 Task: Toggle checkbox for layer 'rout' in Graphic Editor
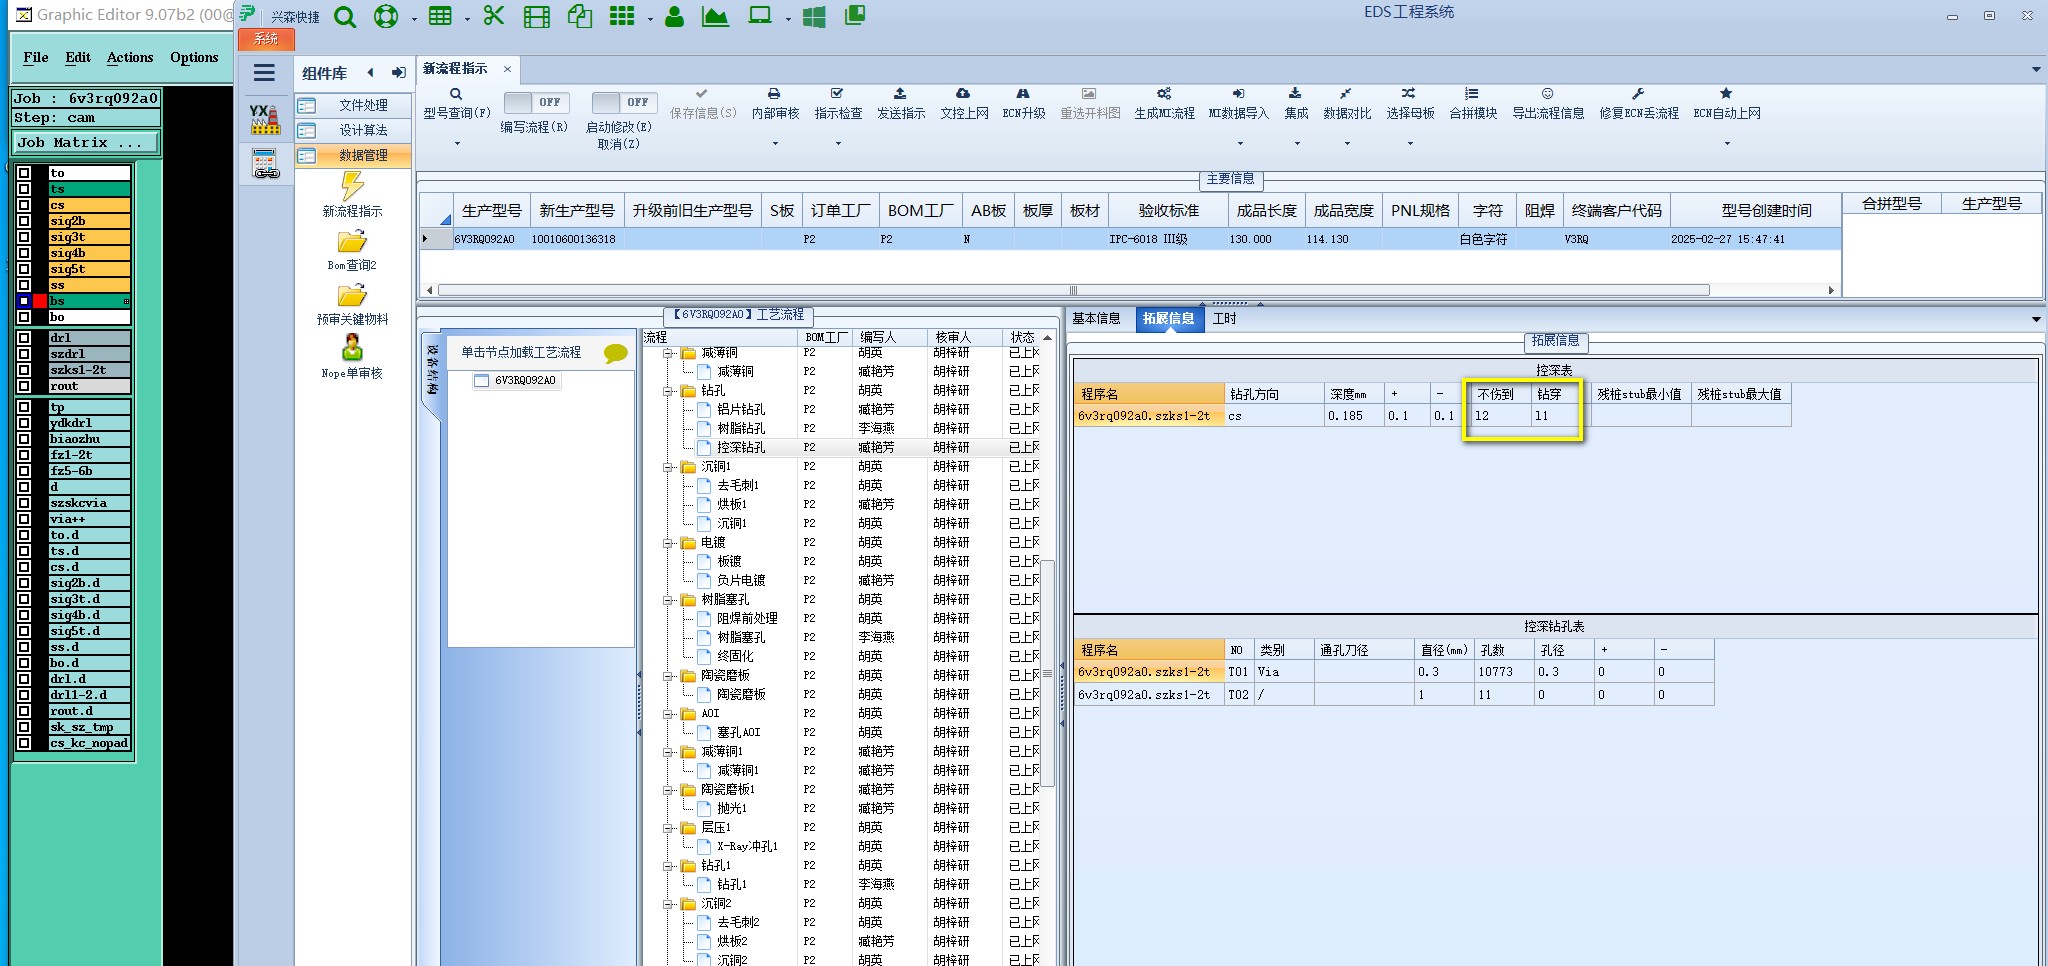point(24,386)
